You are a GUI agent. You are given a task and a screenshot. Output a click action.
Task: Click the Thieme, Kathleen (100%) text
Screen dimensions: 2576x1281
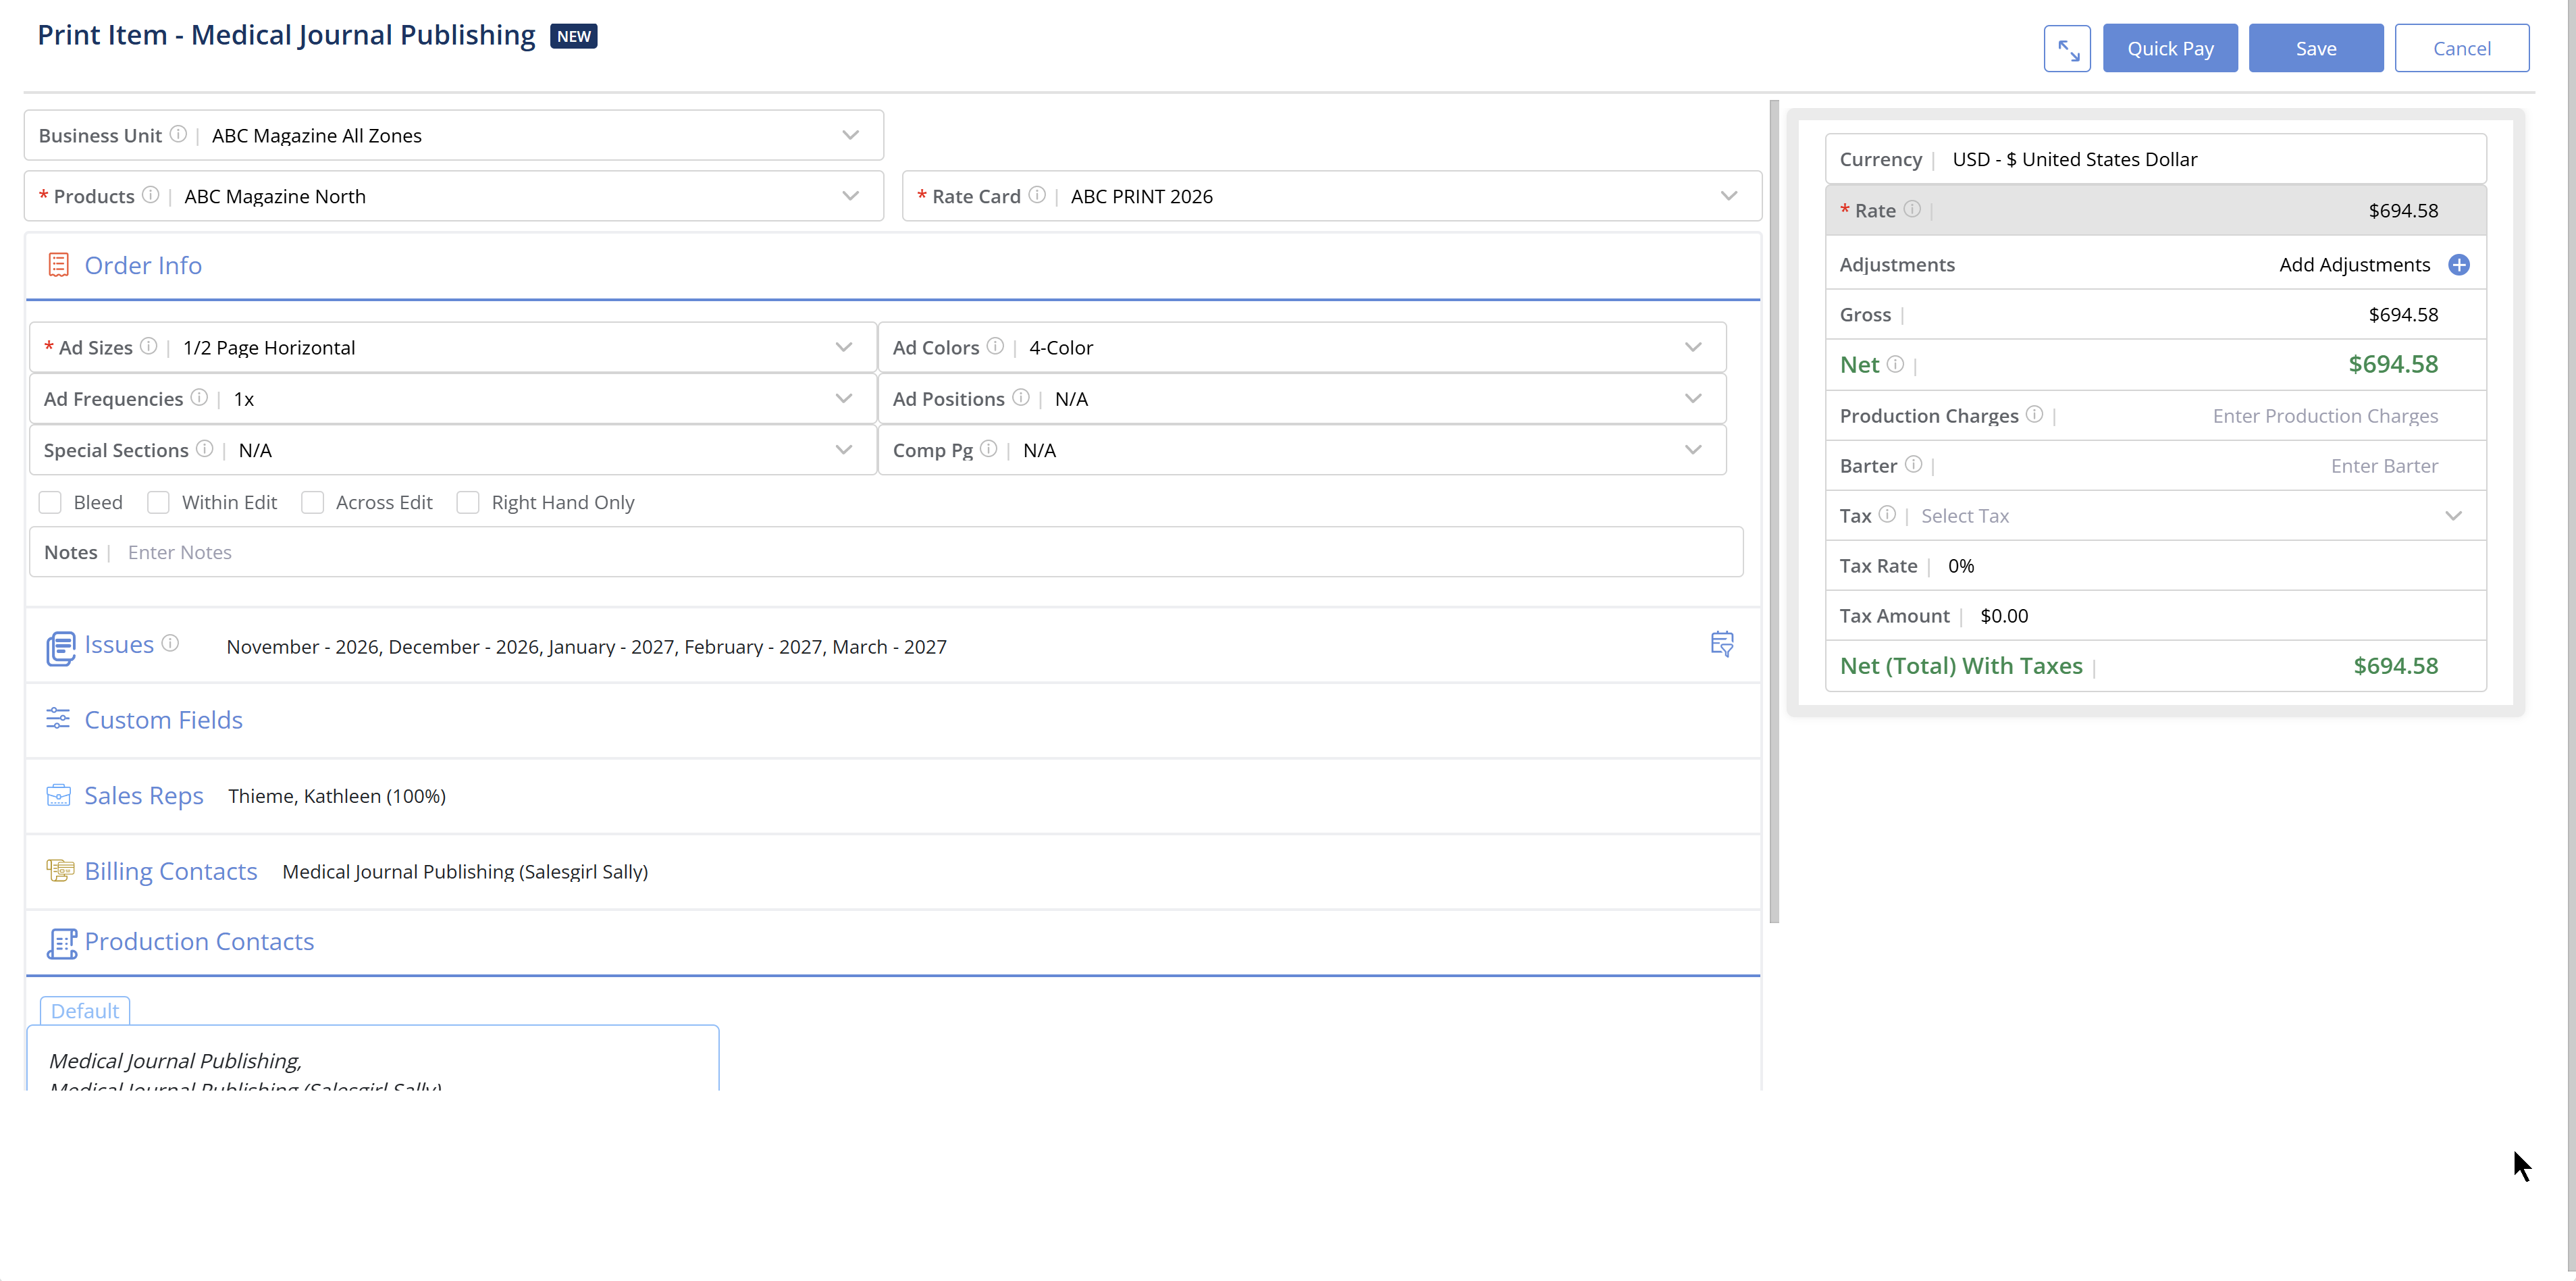pos(337,796)
